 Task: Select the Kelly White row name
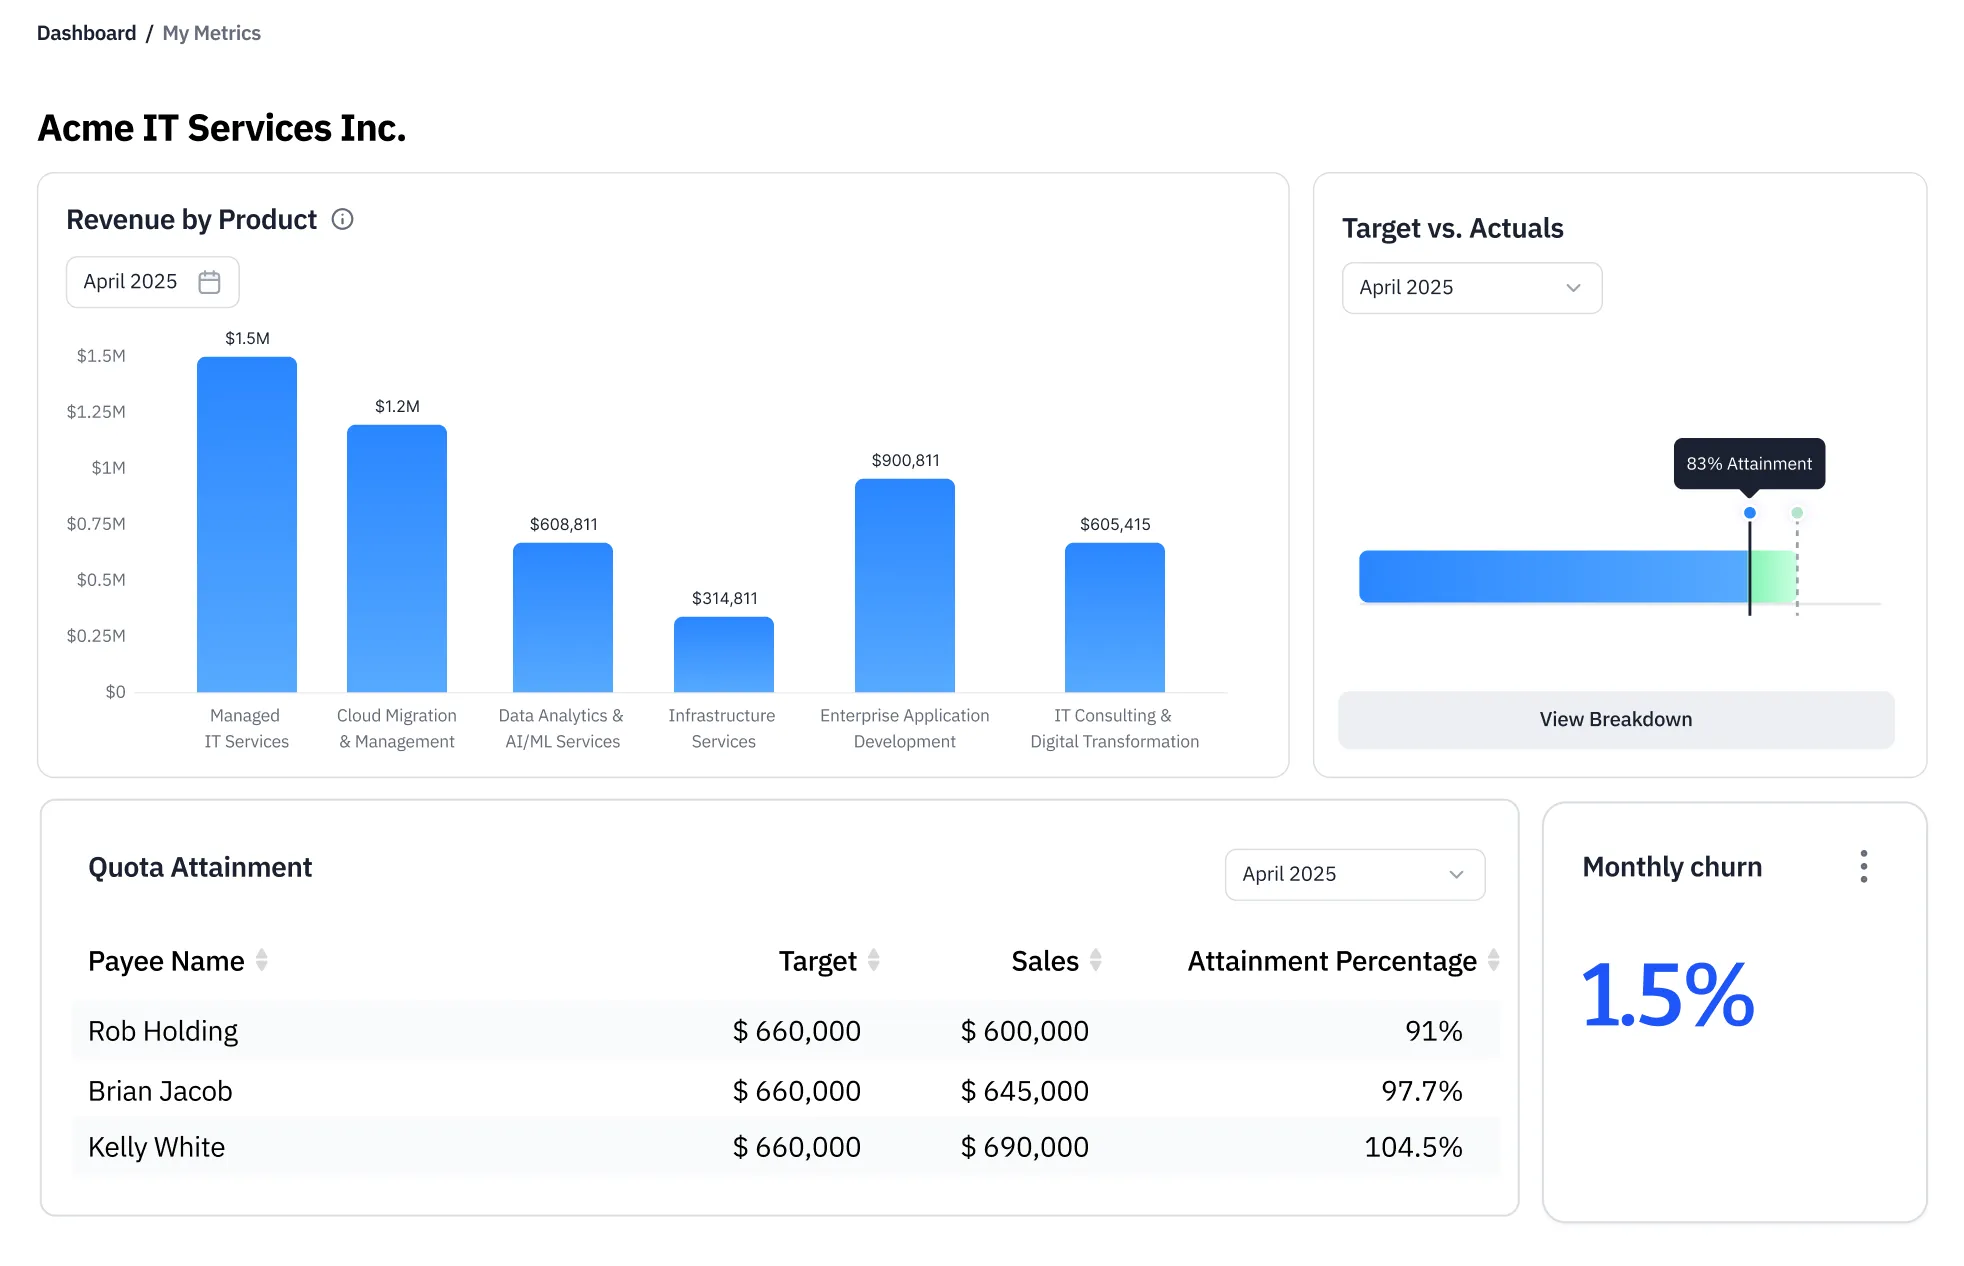(156, 1147)
